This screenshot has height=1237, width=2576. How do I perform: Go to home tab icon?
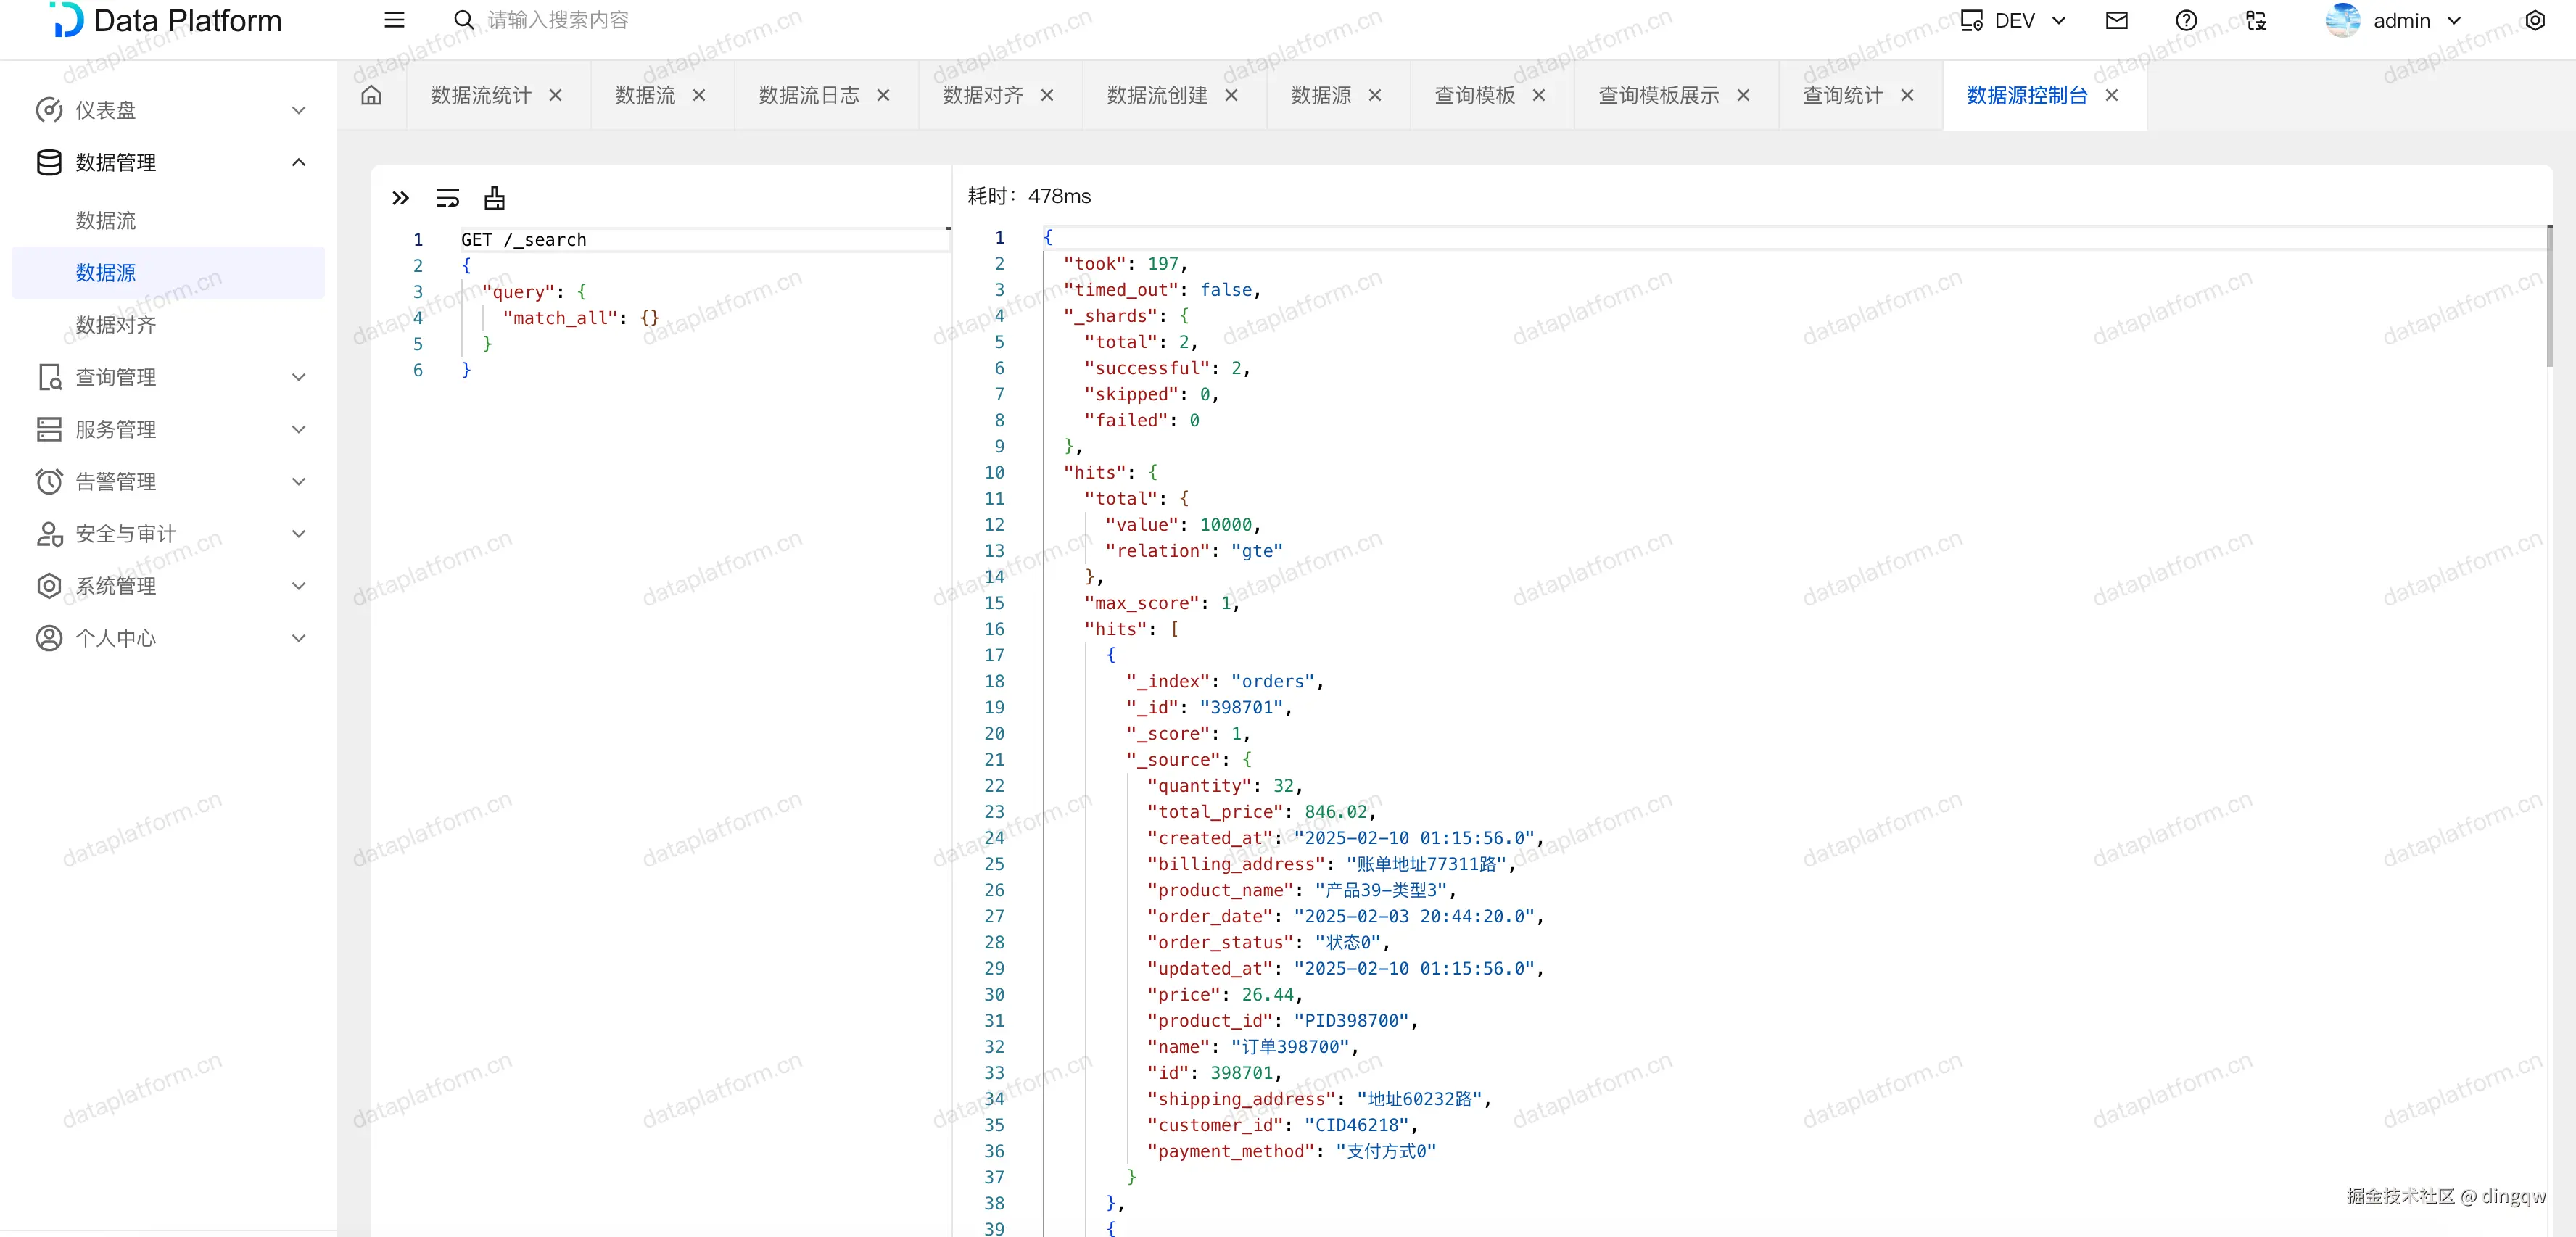click(371, 95)
